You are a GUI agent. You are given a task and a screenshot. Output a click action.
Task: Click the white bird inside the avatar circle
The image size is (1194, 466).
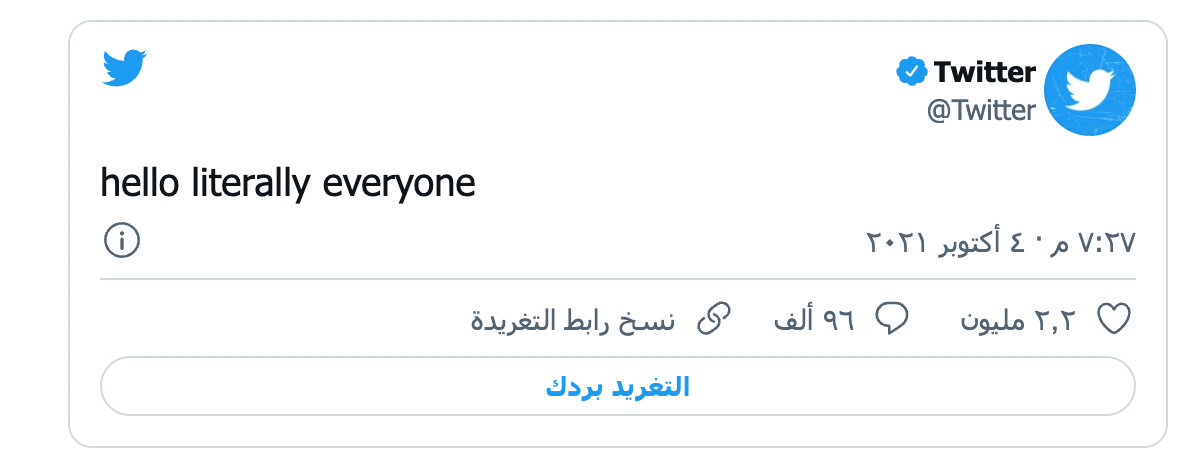[x=1090, y=91]
